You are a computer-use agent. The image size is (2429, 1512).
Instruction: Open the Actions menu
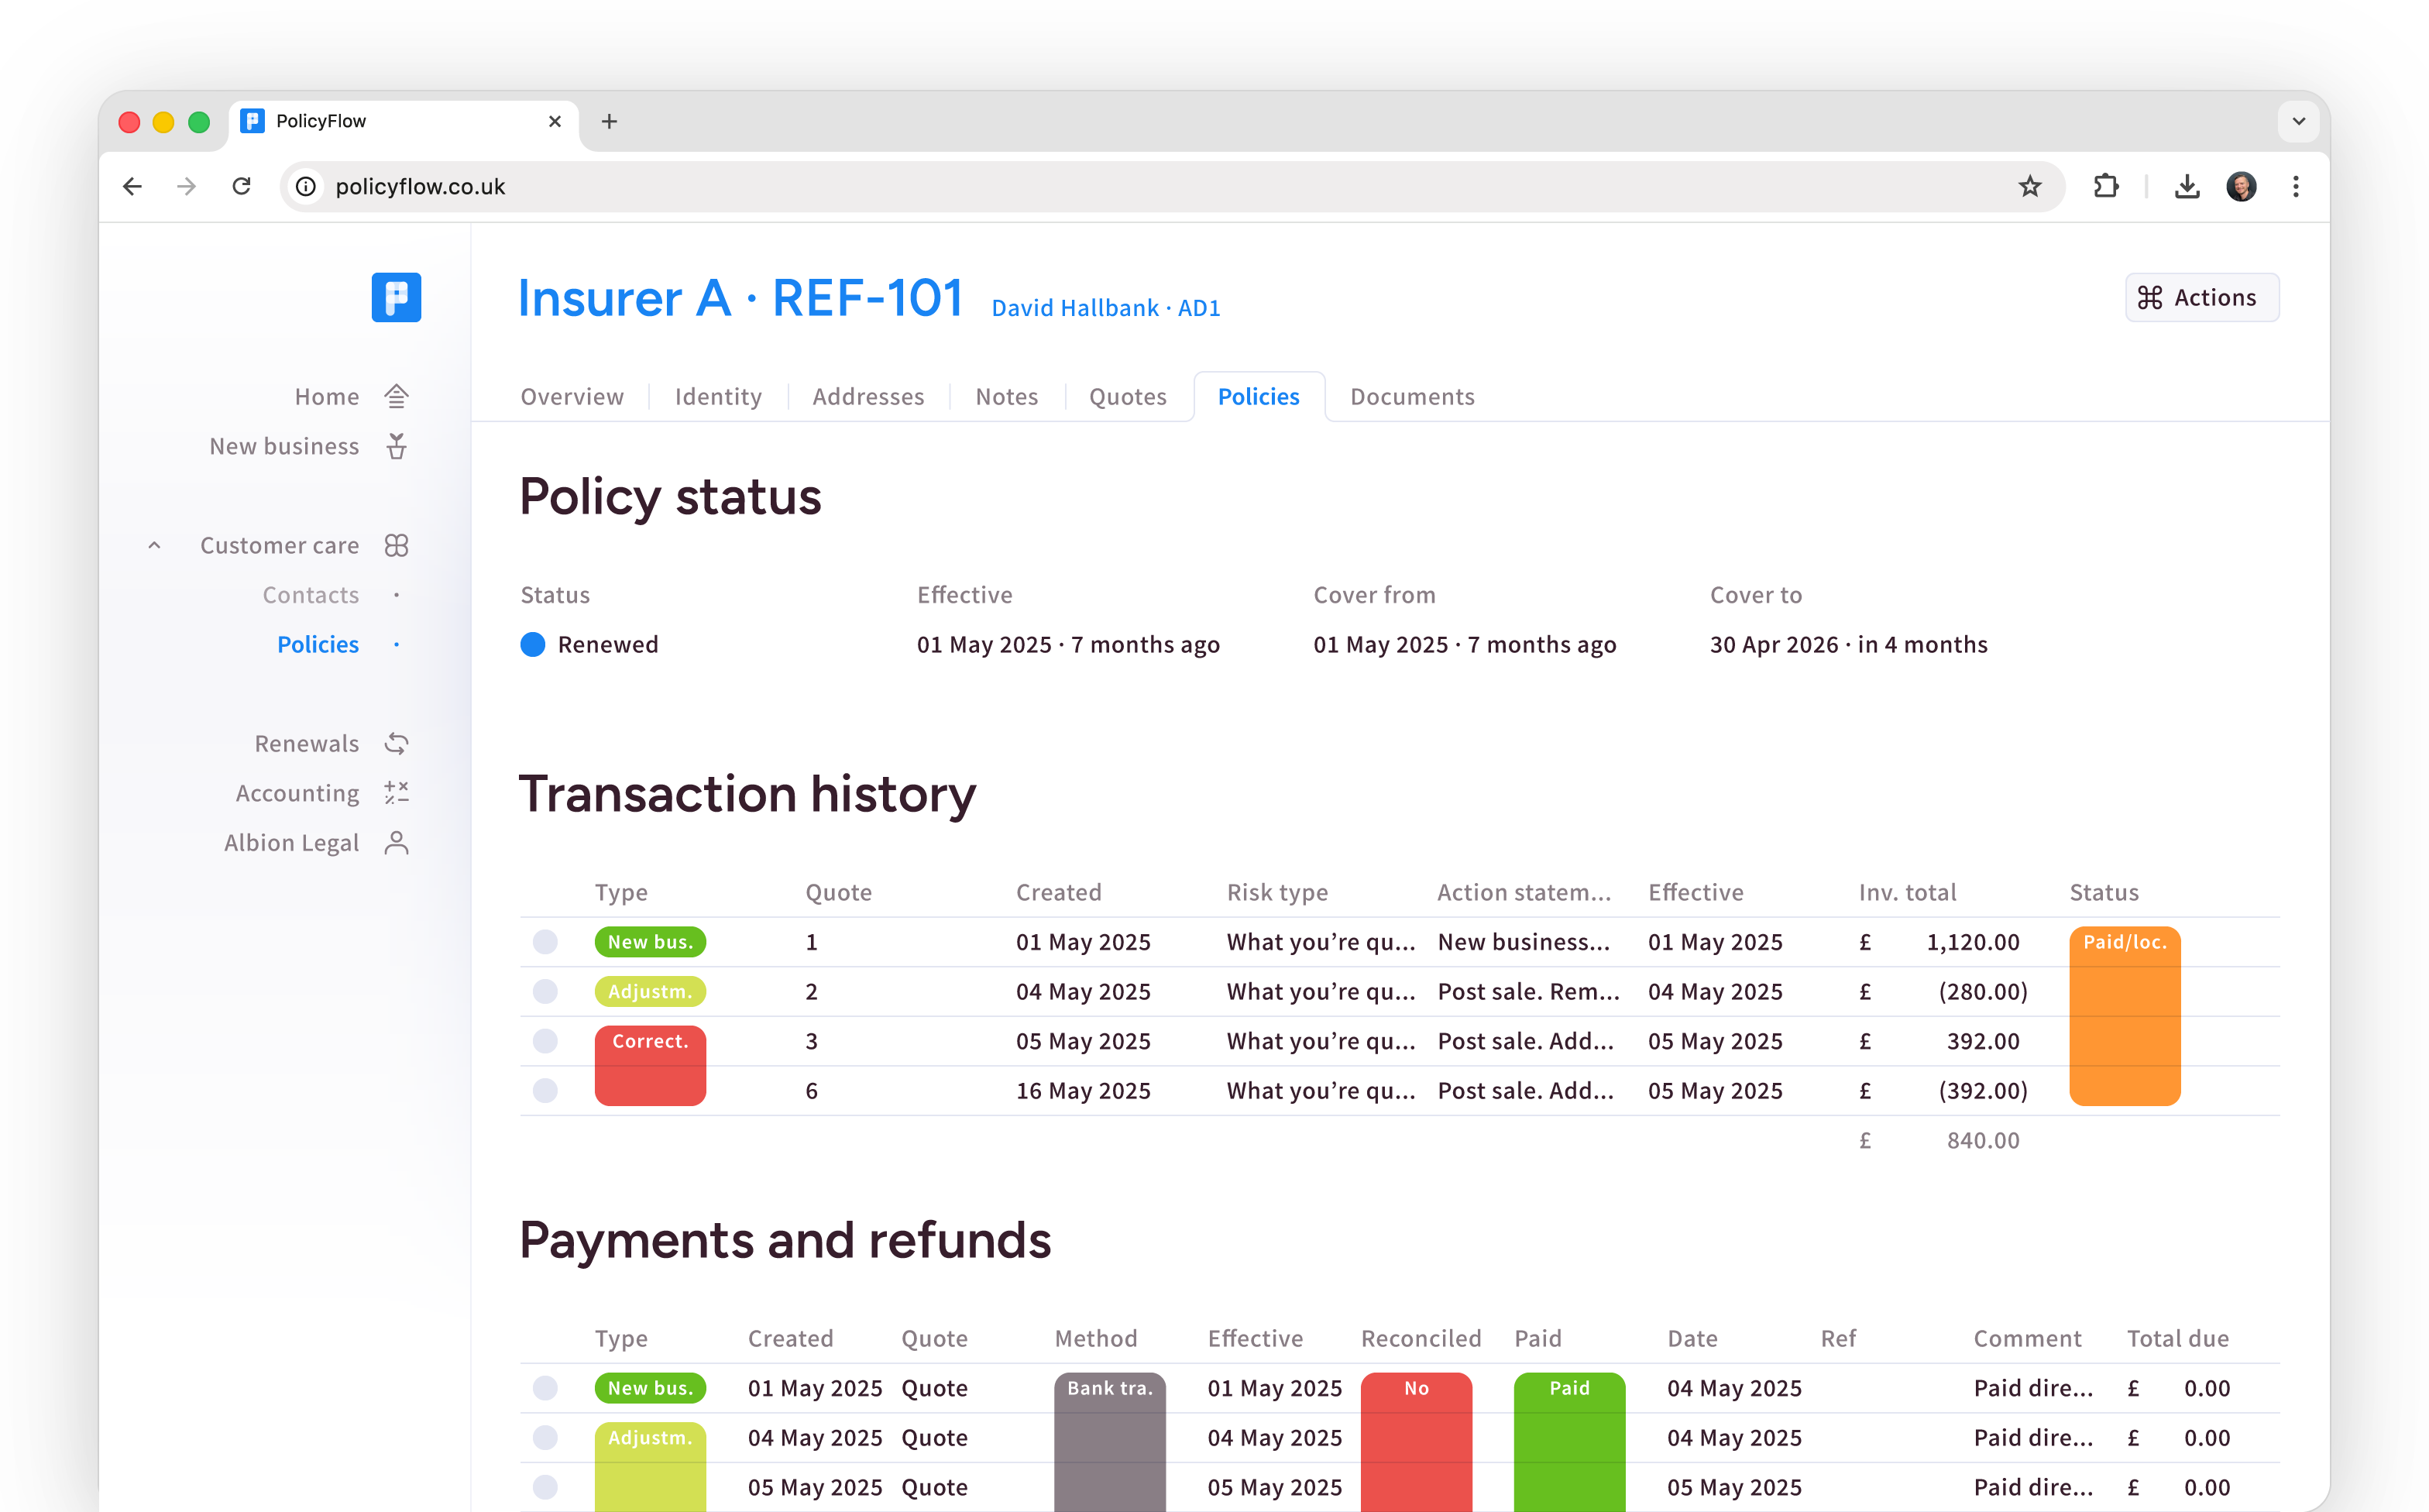click(2202, 297)
